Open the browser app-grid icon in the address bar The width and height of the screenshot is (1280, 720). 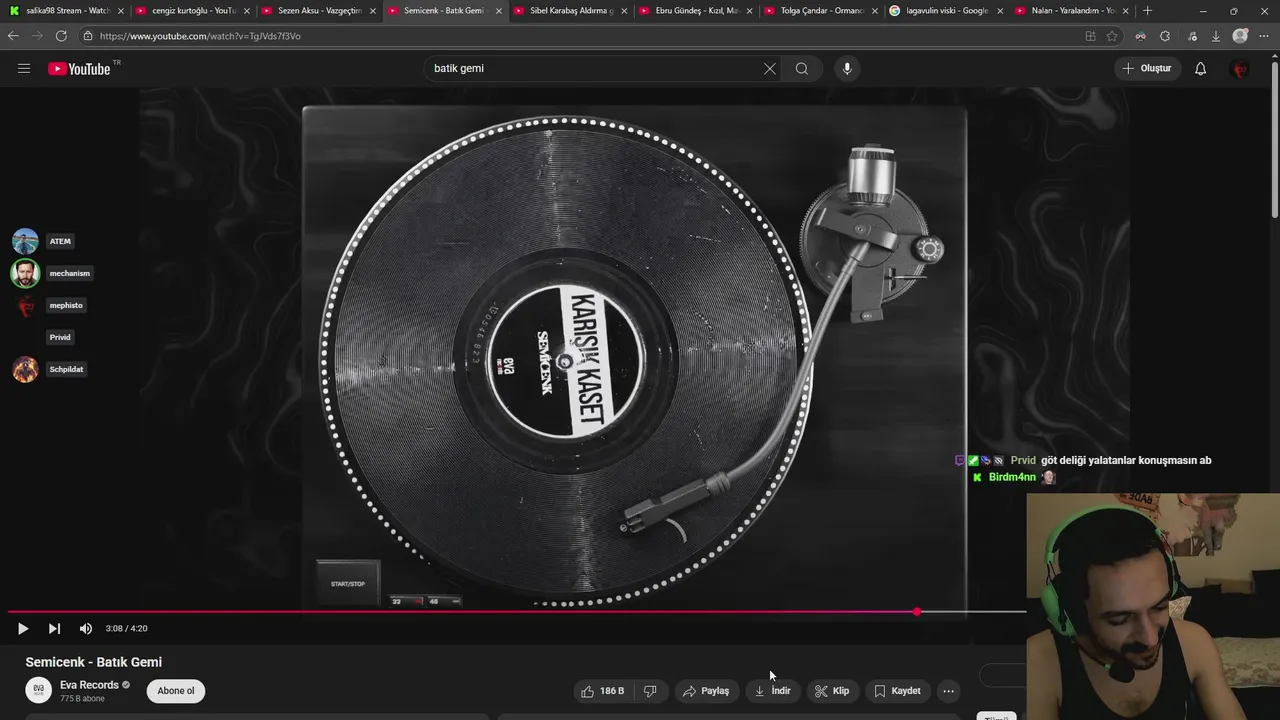[1090, 36]
